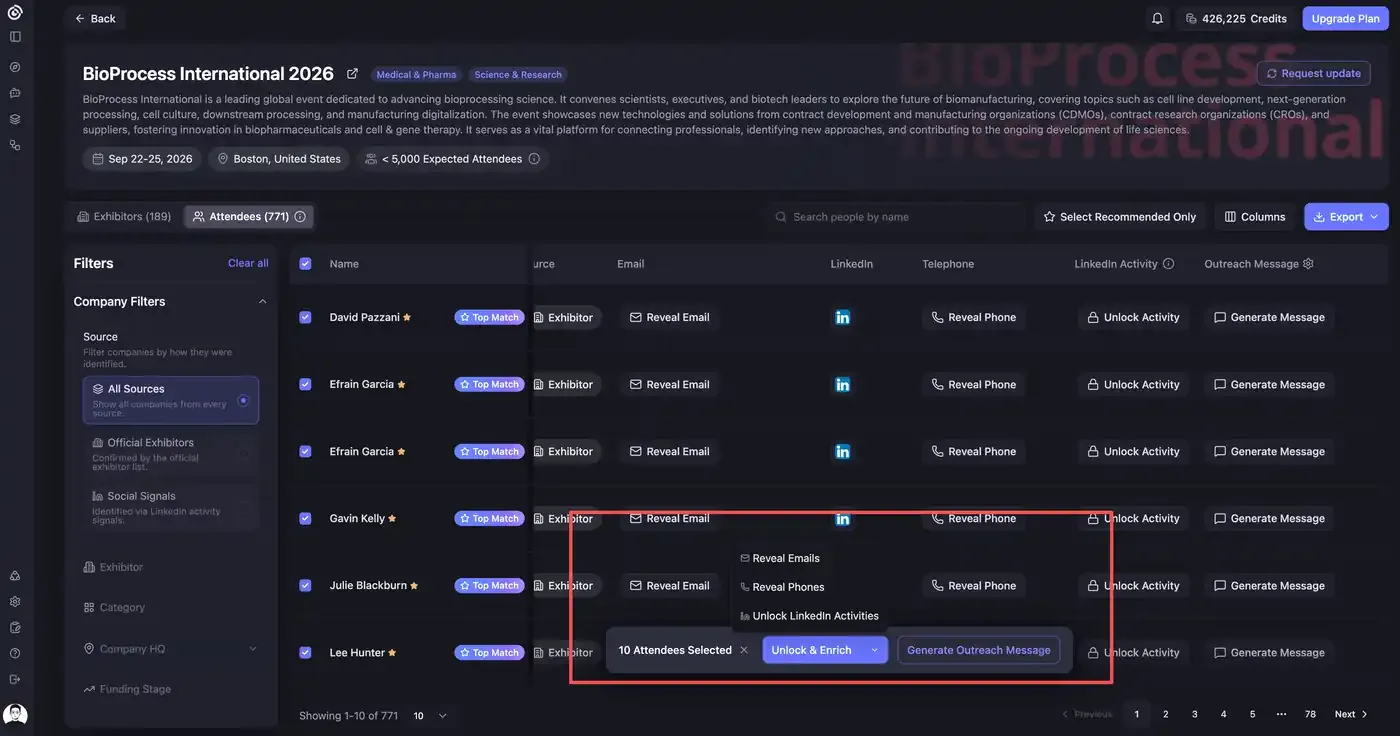
Task: Click Upgrade Plan button
Action: coord(1345,18)
